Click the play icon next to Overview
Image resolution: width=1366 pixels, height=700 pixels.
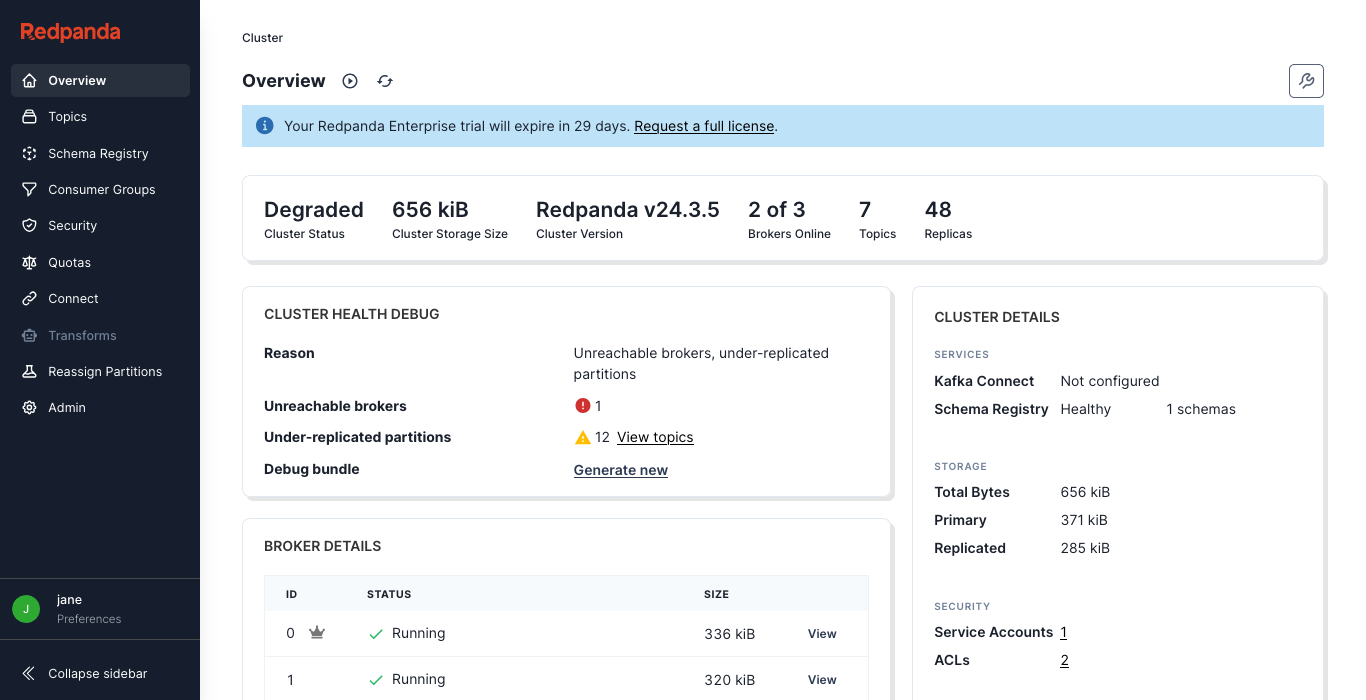pyautogui.click(x=349, y=81)
